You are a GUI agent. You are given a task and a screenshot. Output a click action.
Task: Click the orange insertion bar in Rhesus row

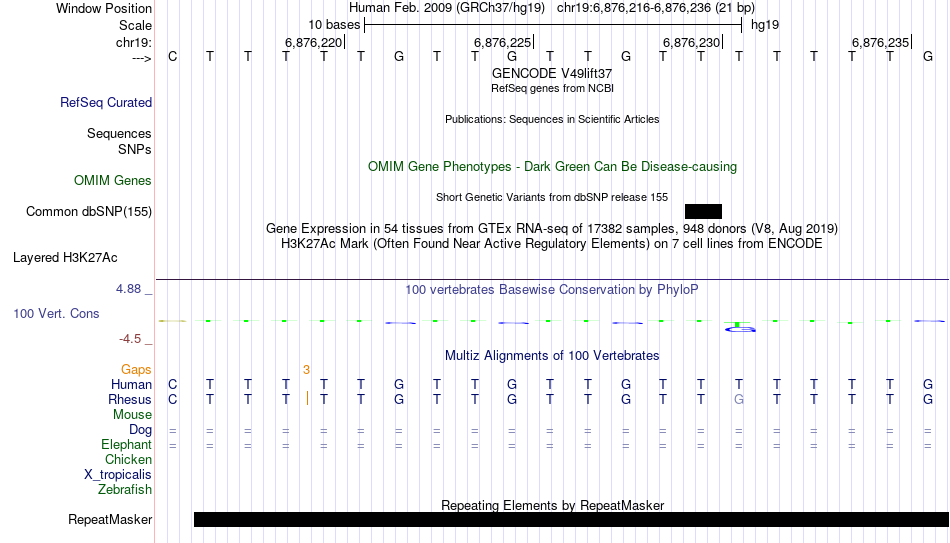pyautogui.click(x=308, y=398)
